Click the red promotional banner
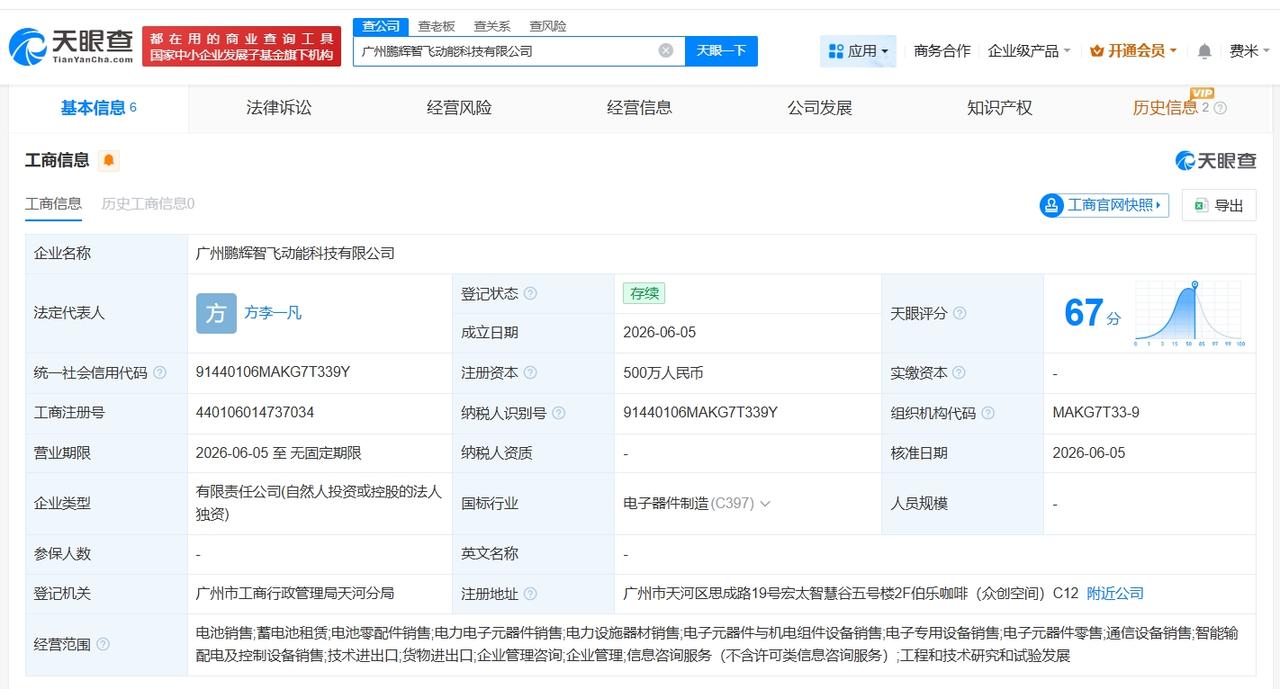This screenshot has height=689, width=1280. [242, 47]
